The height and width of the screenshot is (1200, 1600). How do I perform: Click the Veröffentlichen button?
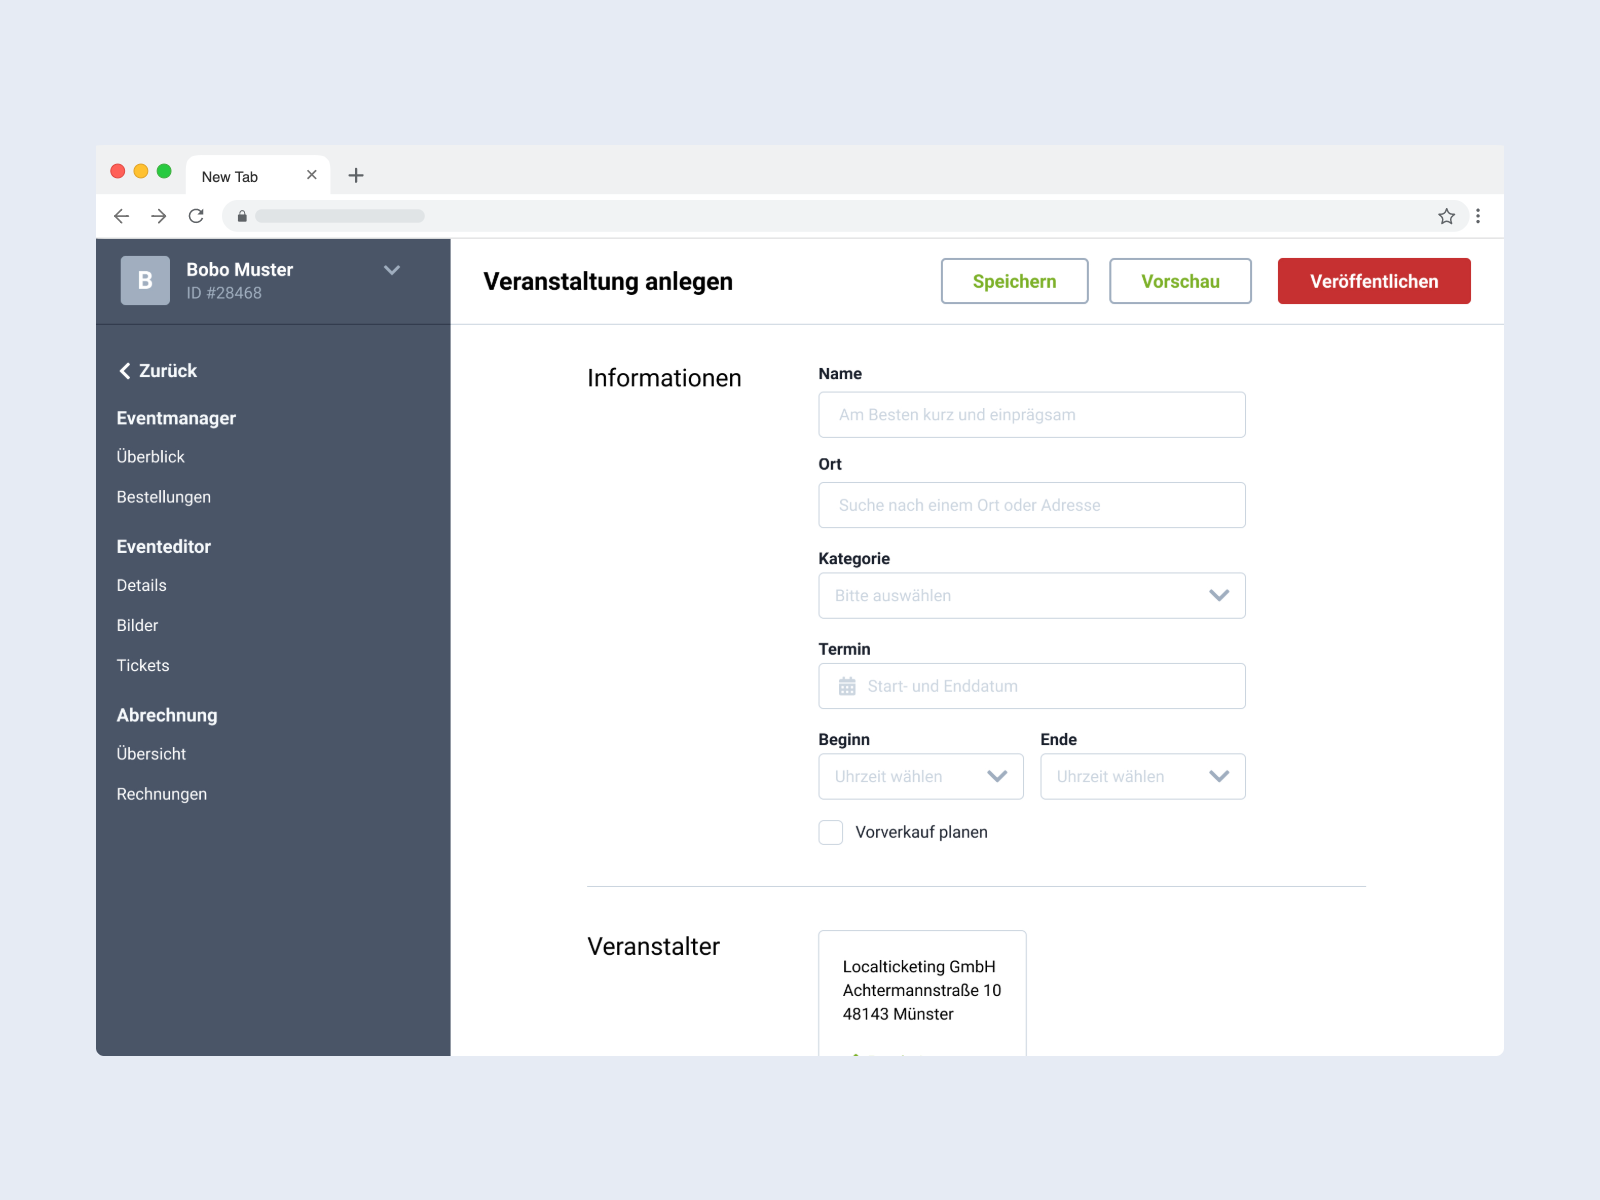click(x=1373, y=281)
